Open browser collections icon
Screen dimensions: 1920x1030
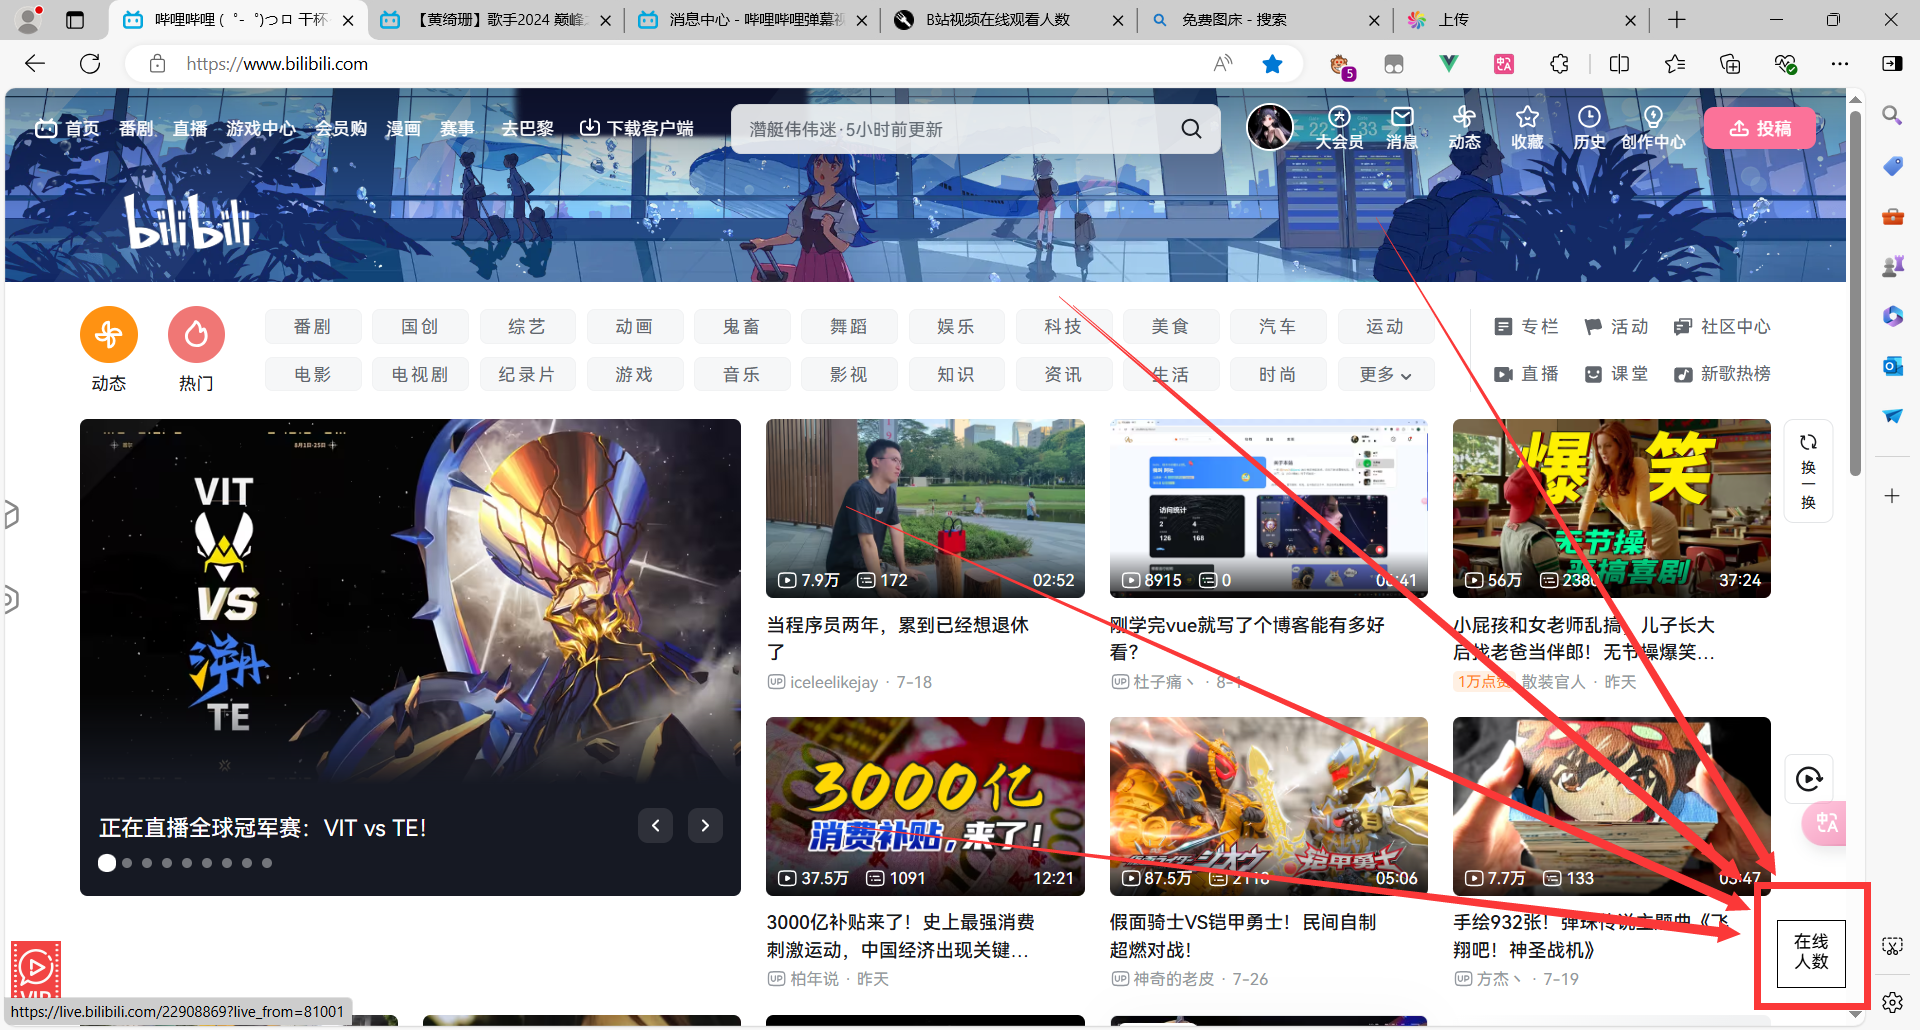[x=1730, y=64]
